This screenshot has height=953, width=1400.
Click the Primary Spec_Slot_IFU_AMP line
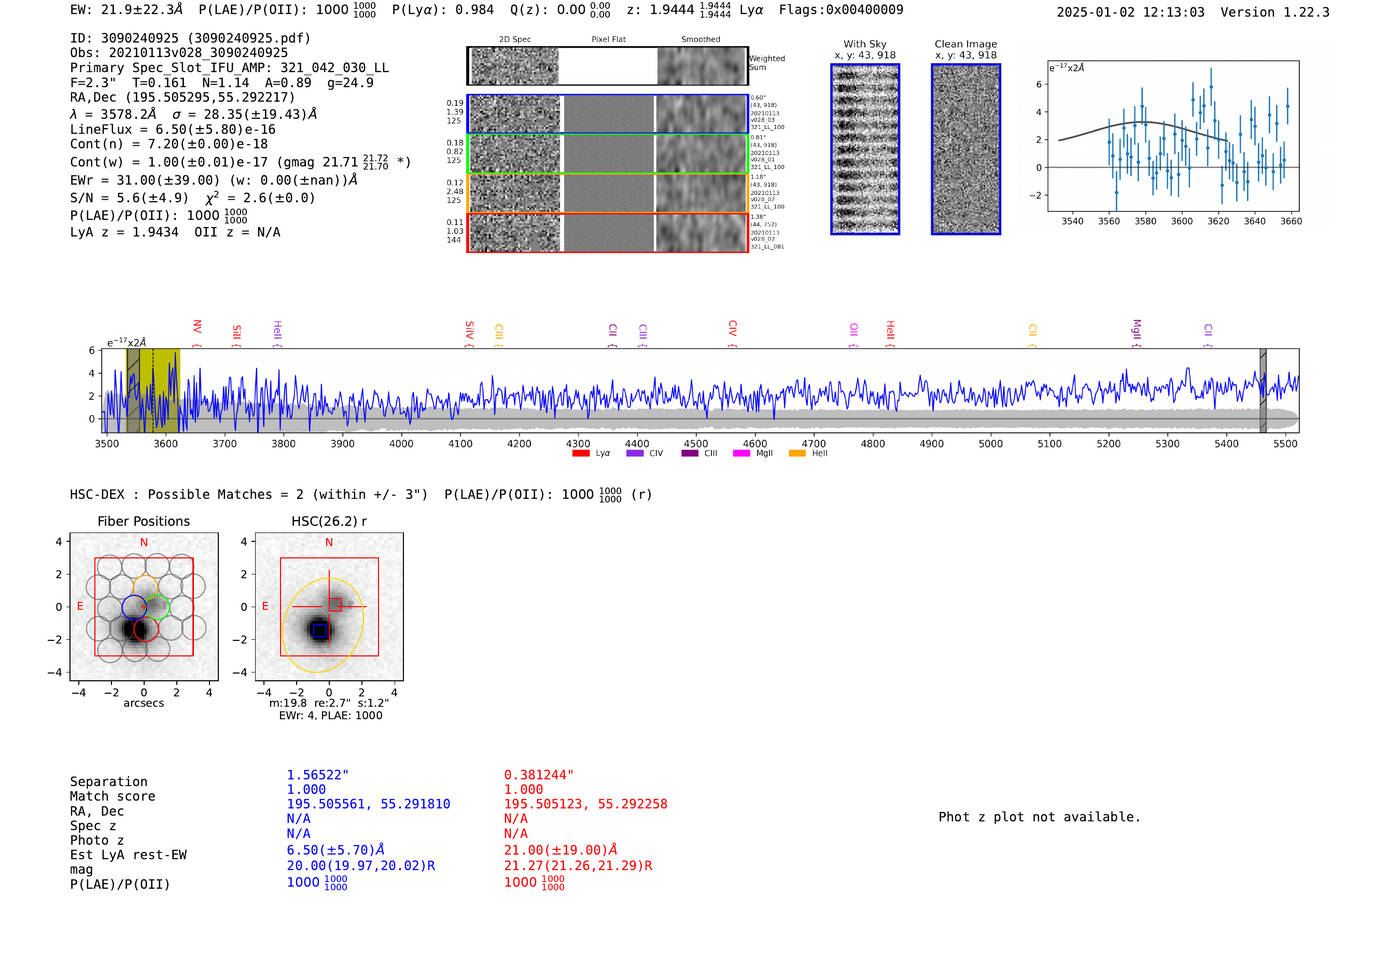[x=230, y=68]
